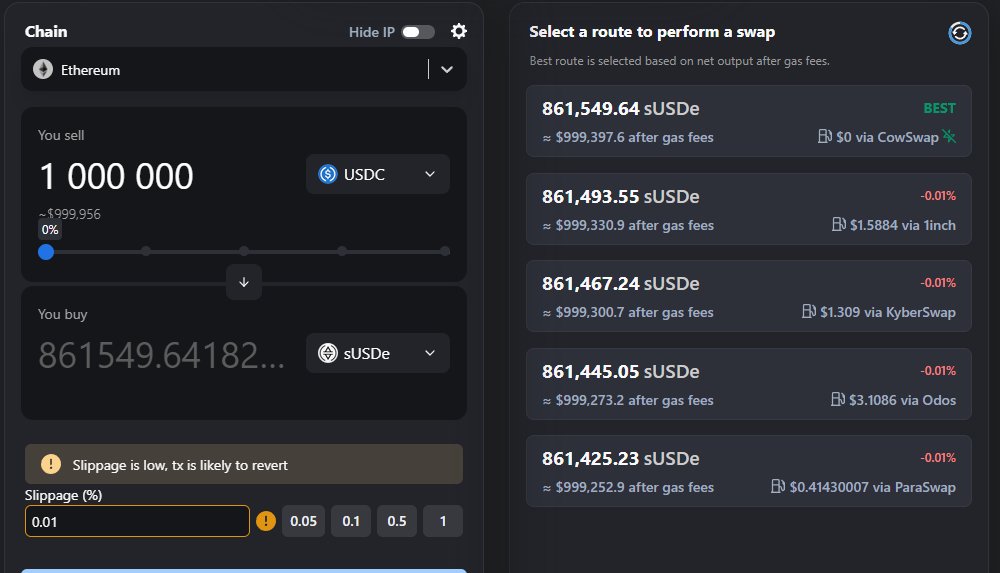Refresh routes with the circular reload icon
Screen dimensions: 1000x573
pyautogui.click(x=959, y=33)
